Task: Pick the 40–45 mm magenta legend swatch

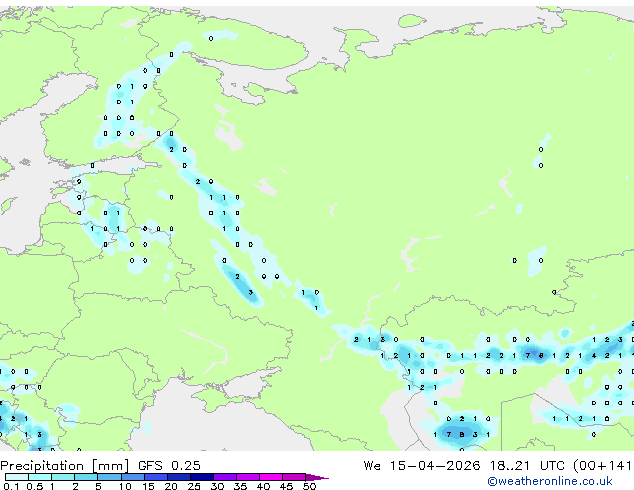Action: 271,477
